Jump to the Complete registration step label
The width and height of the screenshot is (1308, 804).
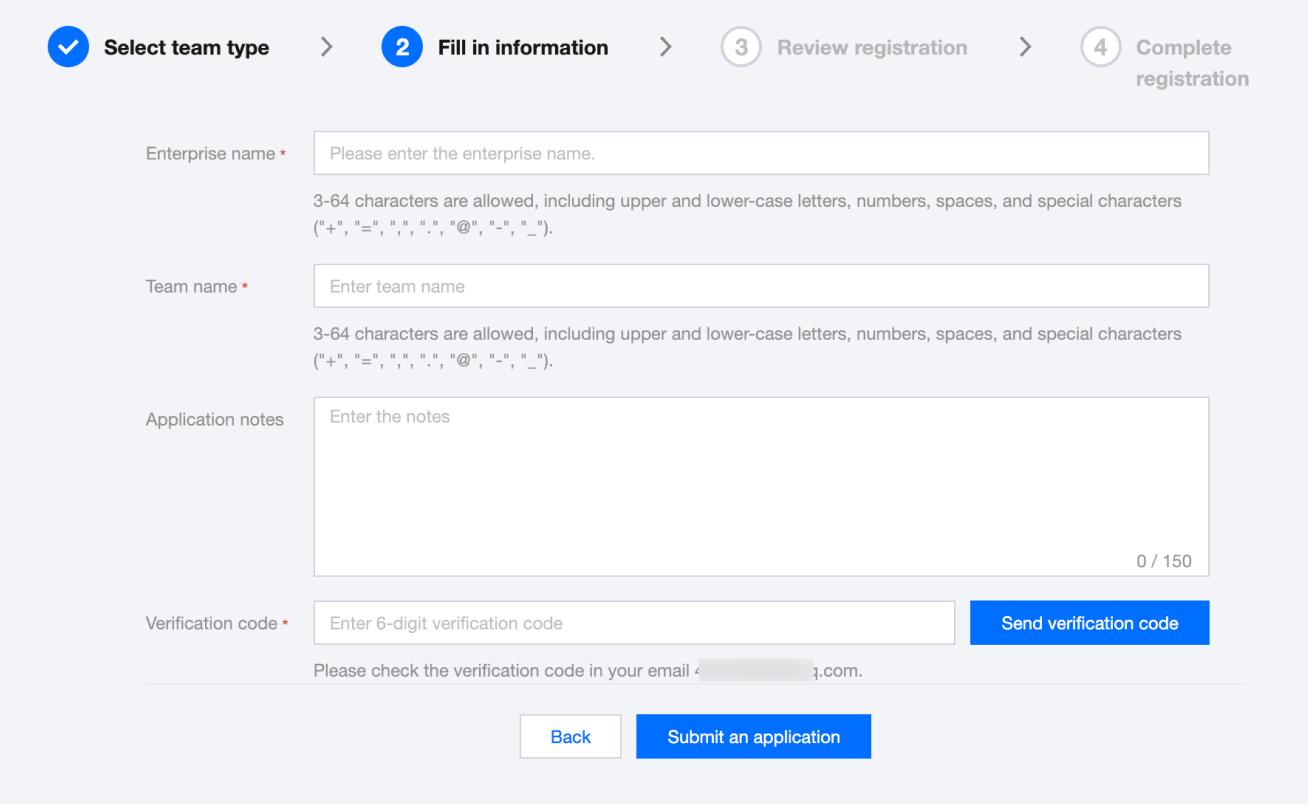pos(1191,62)
